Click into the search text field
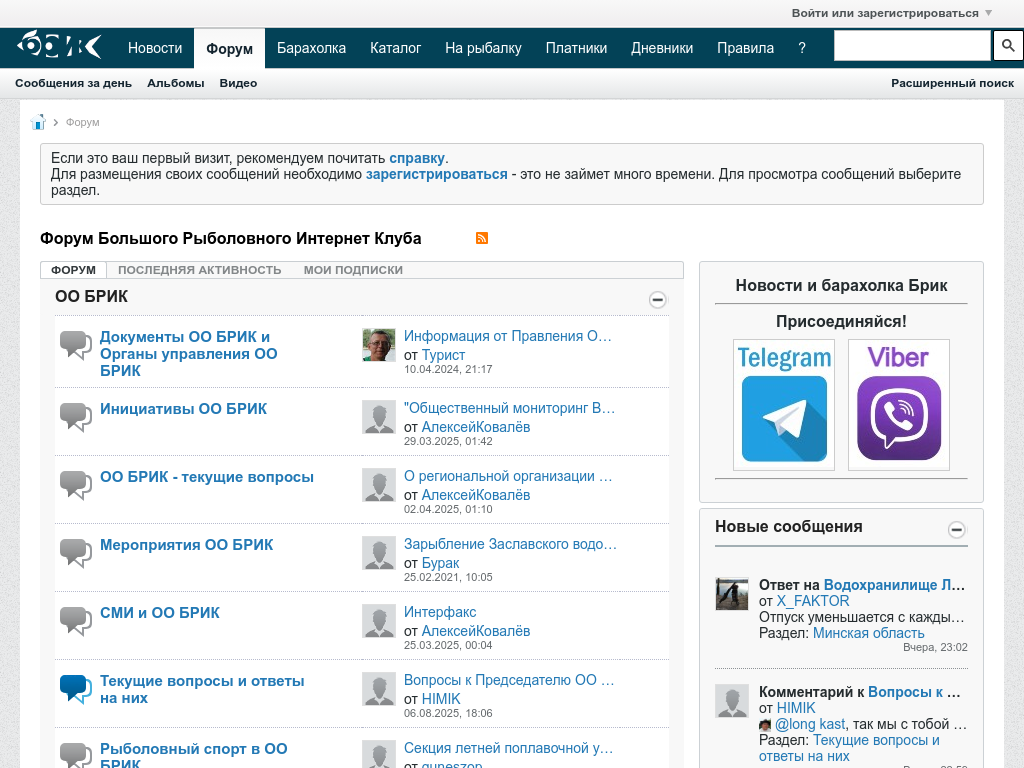This screenshot has width=1024, height=768. [911, 46]
